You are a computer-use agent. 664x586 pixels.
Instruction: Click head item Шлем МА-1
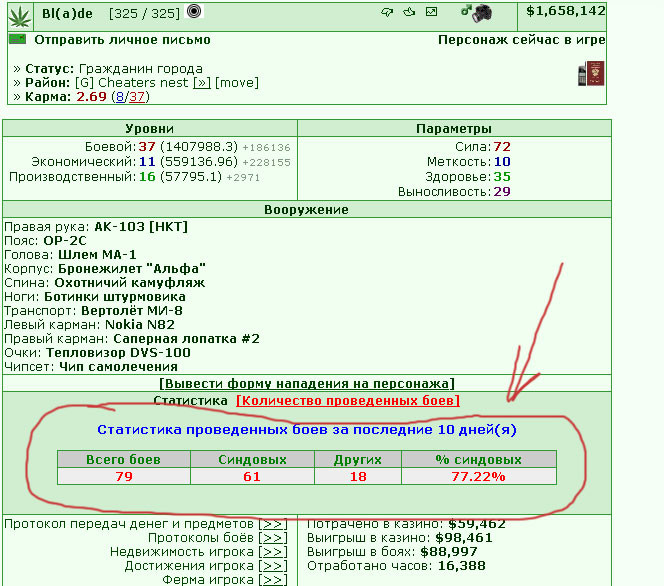(x=97, y=255)
